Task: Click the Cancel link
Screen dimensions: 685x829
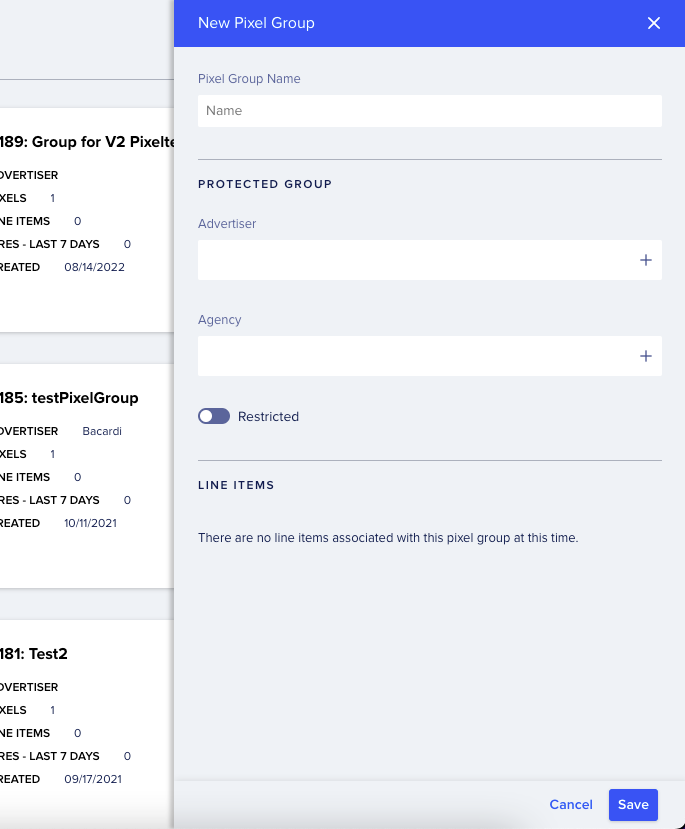Action: 571,805
